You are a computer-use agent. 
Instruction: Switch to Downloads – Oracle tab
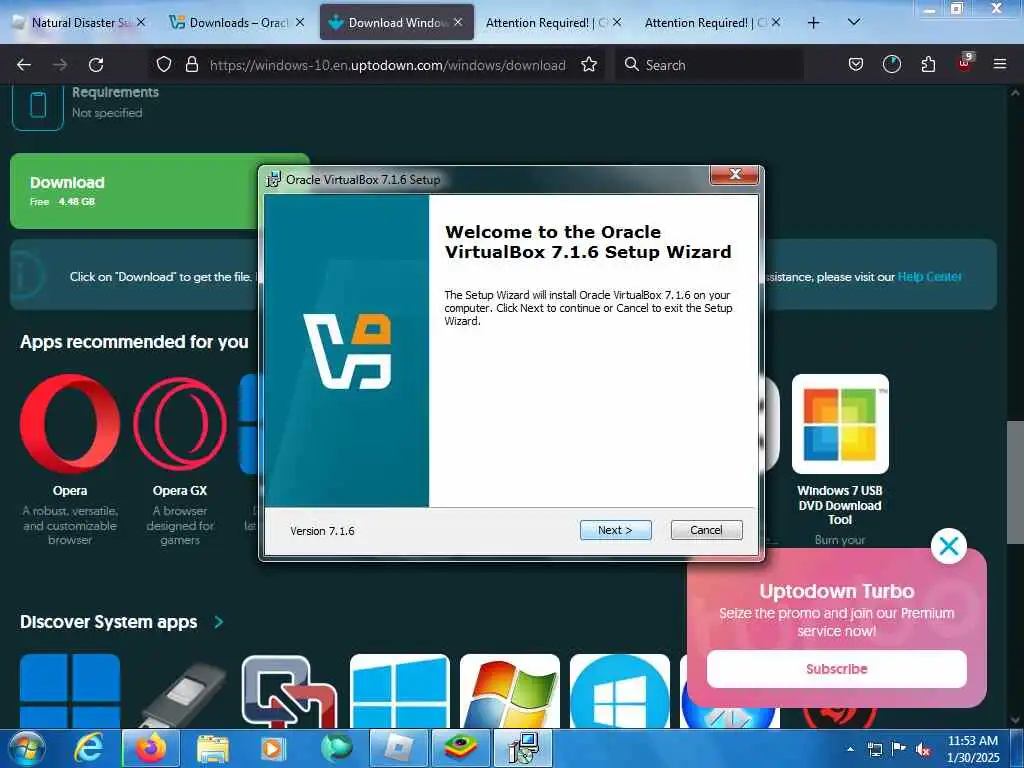pyautogui.click(x=236, y=22)
